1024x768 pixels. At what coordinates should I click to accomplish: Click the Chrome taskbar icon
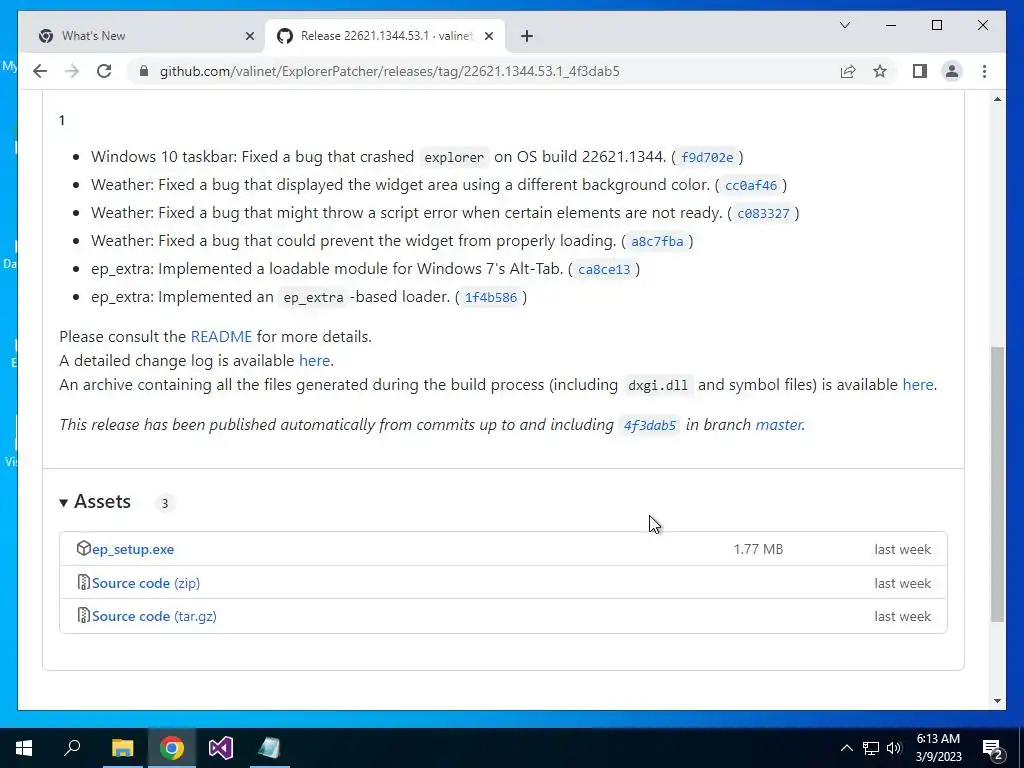point(172,748)
